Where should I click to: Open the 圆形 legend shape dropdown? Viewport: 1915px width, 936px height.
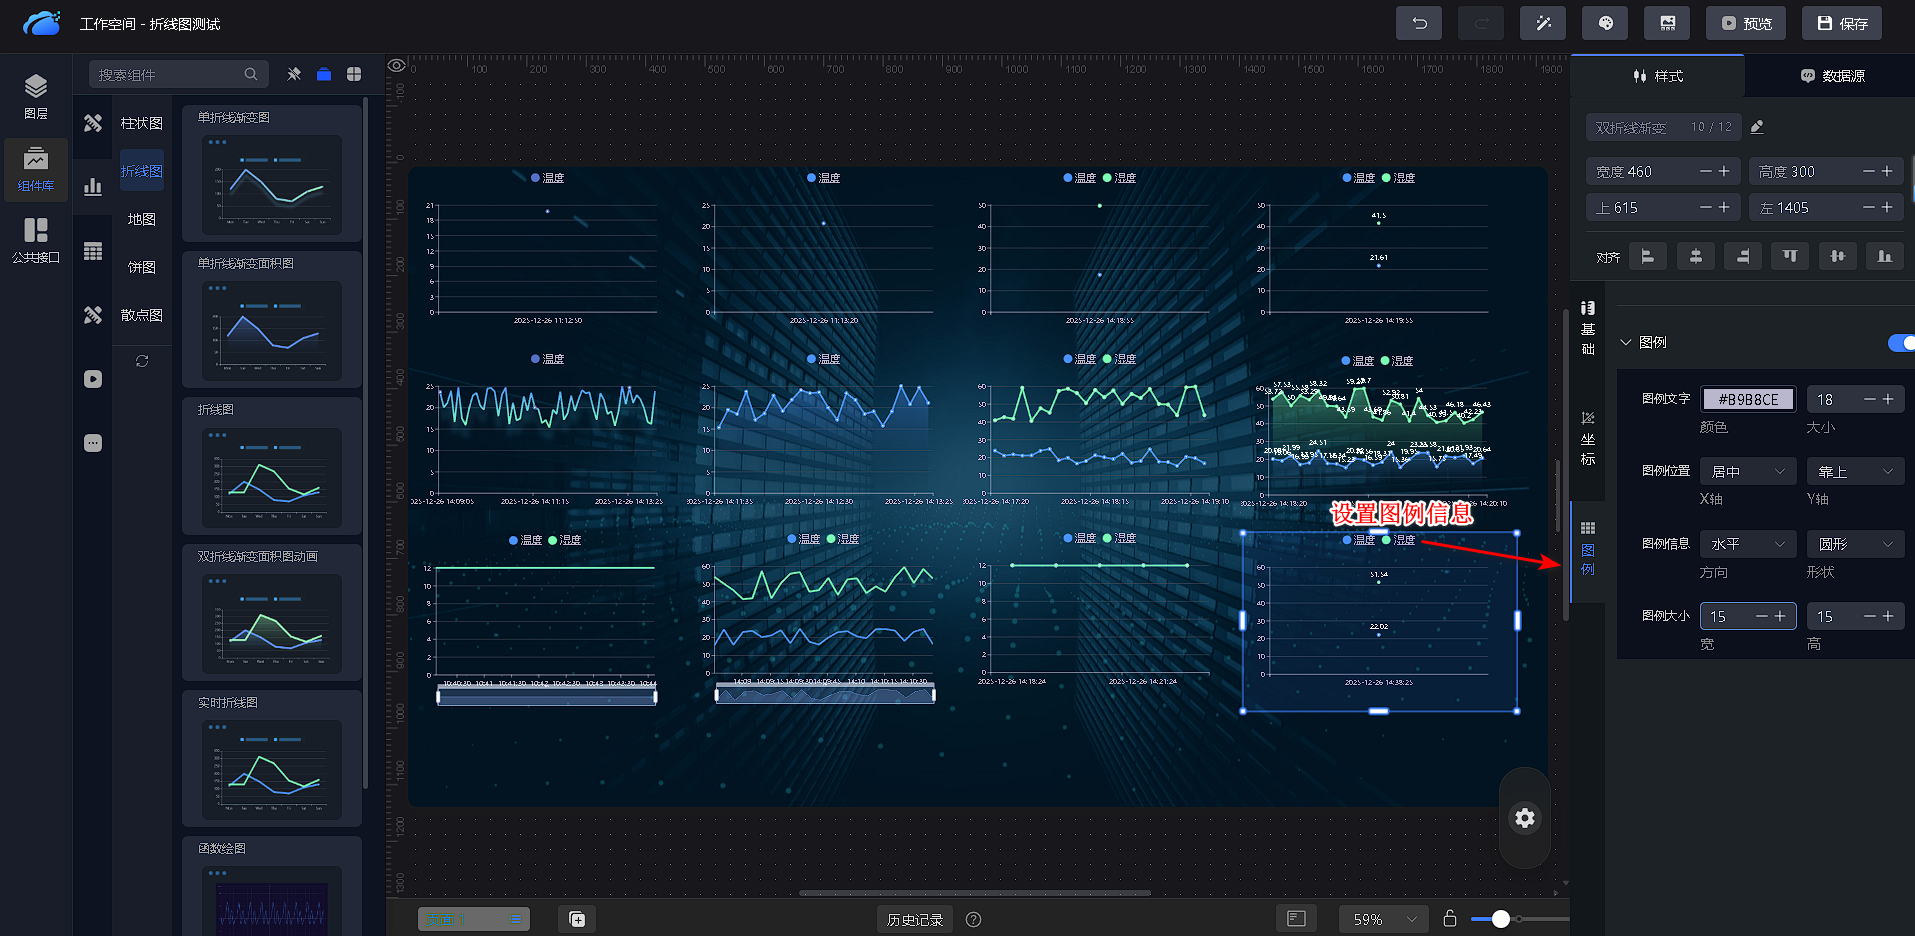coord(1855,544)
